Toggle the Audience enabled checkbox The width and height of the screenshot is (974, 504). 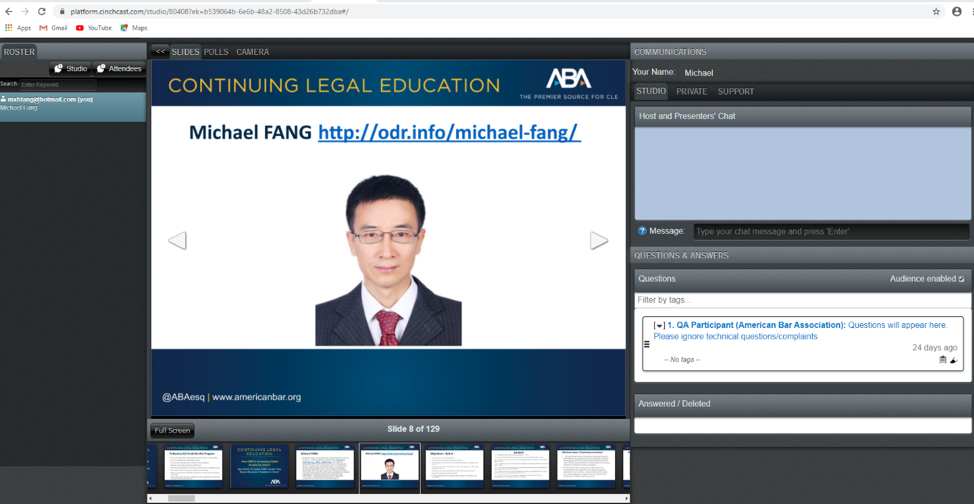click(962, 279)
